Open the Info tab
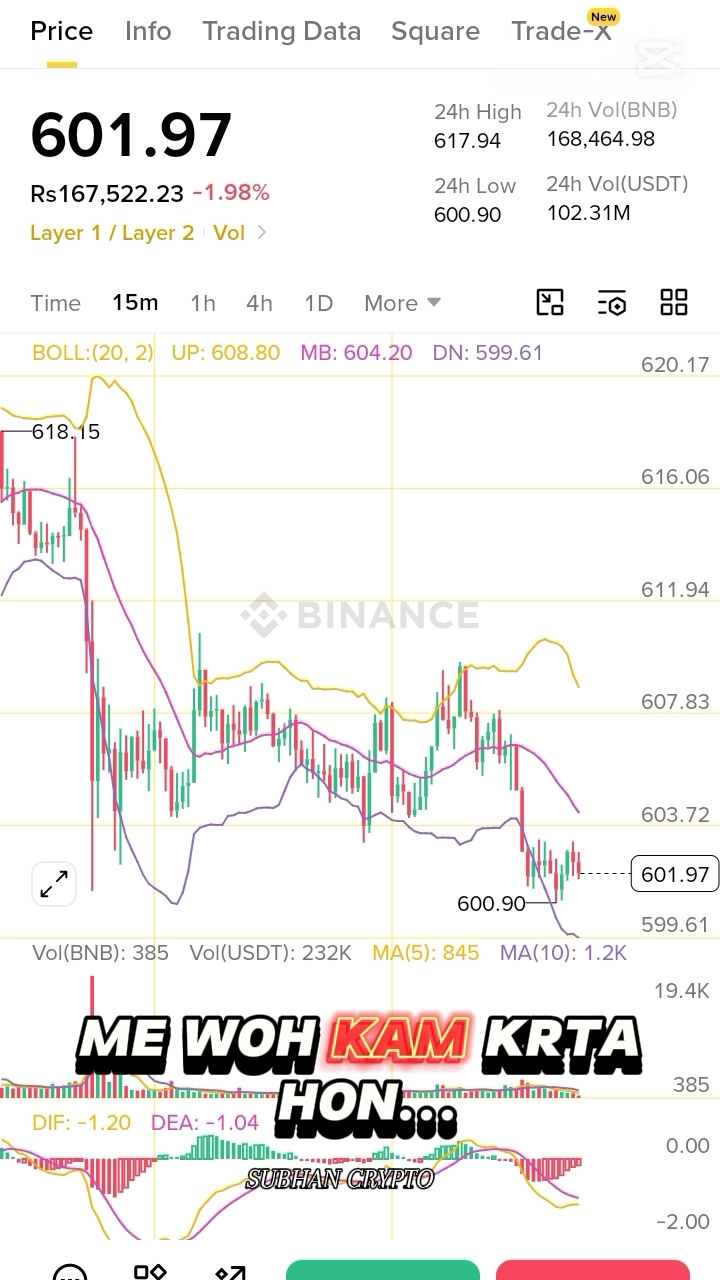720x1280 pixels. pos(148,31)
